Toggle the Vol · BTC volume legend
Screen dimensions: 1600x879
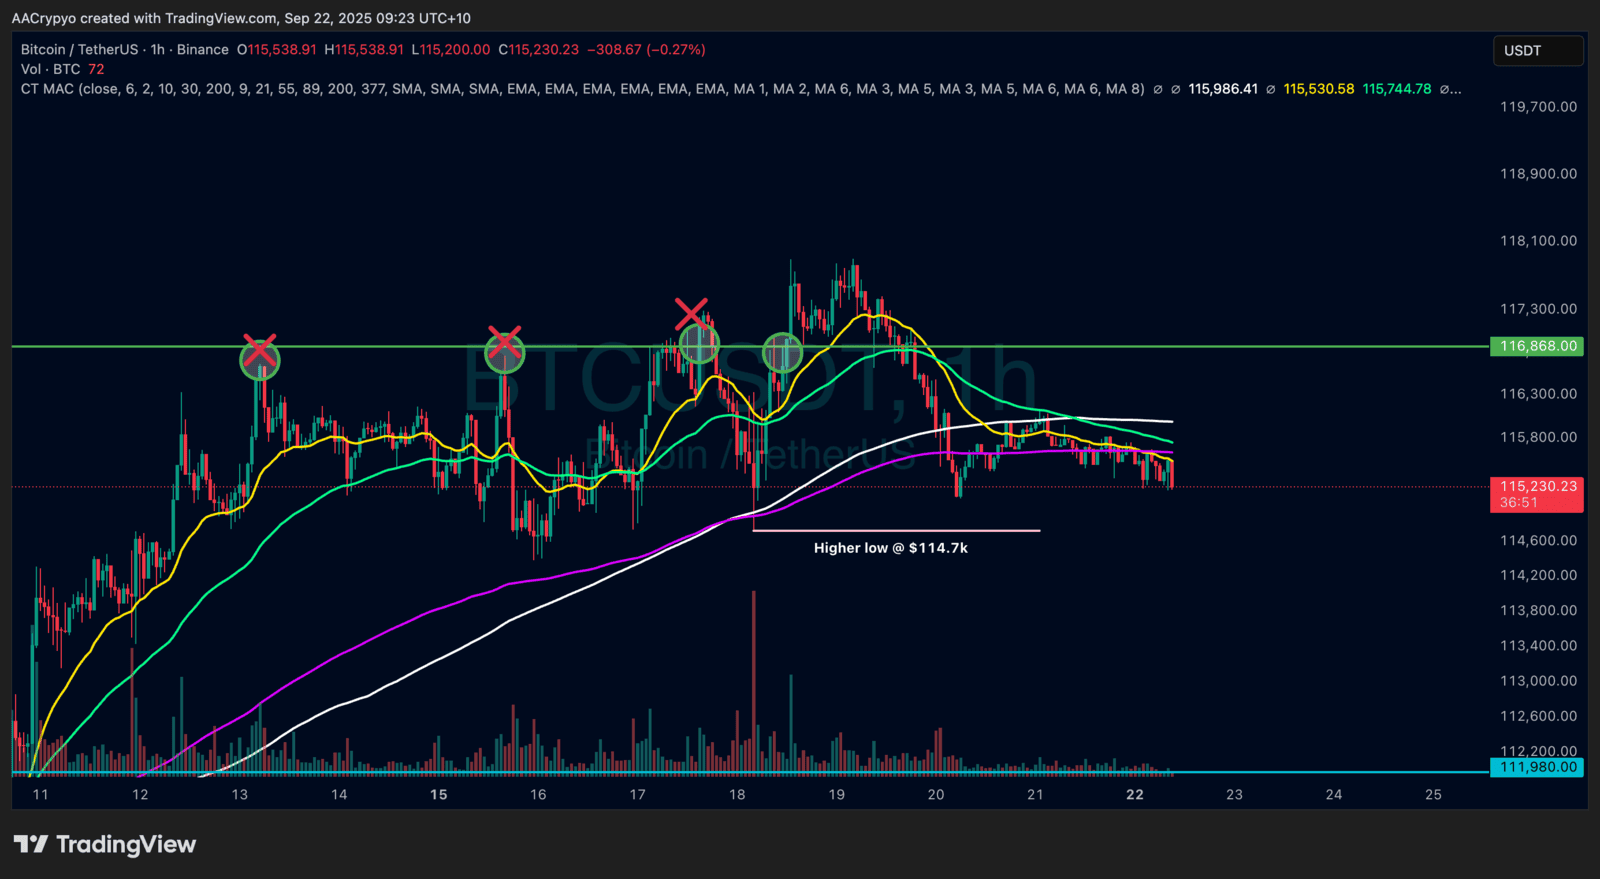[50, 69]
